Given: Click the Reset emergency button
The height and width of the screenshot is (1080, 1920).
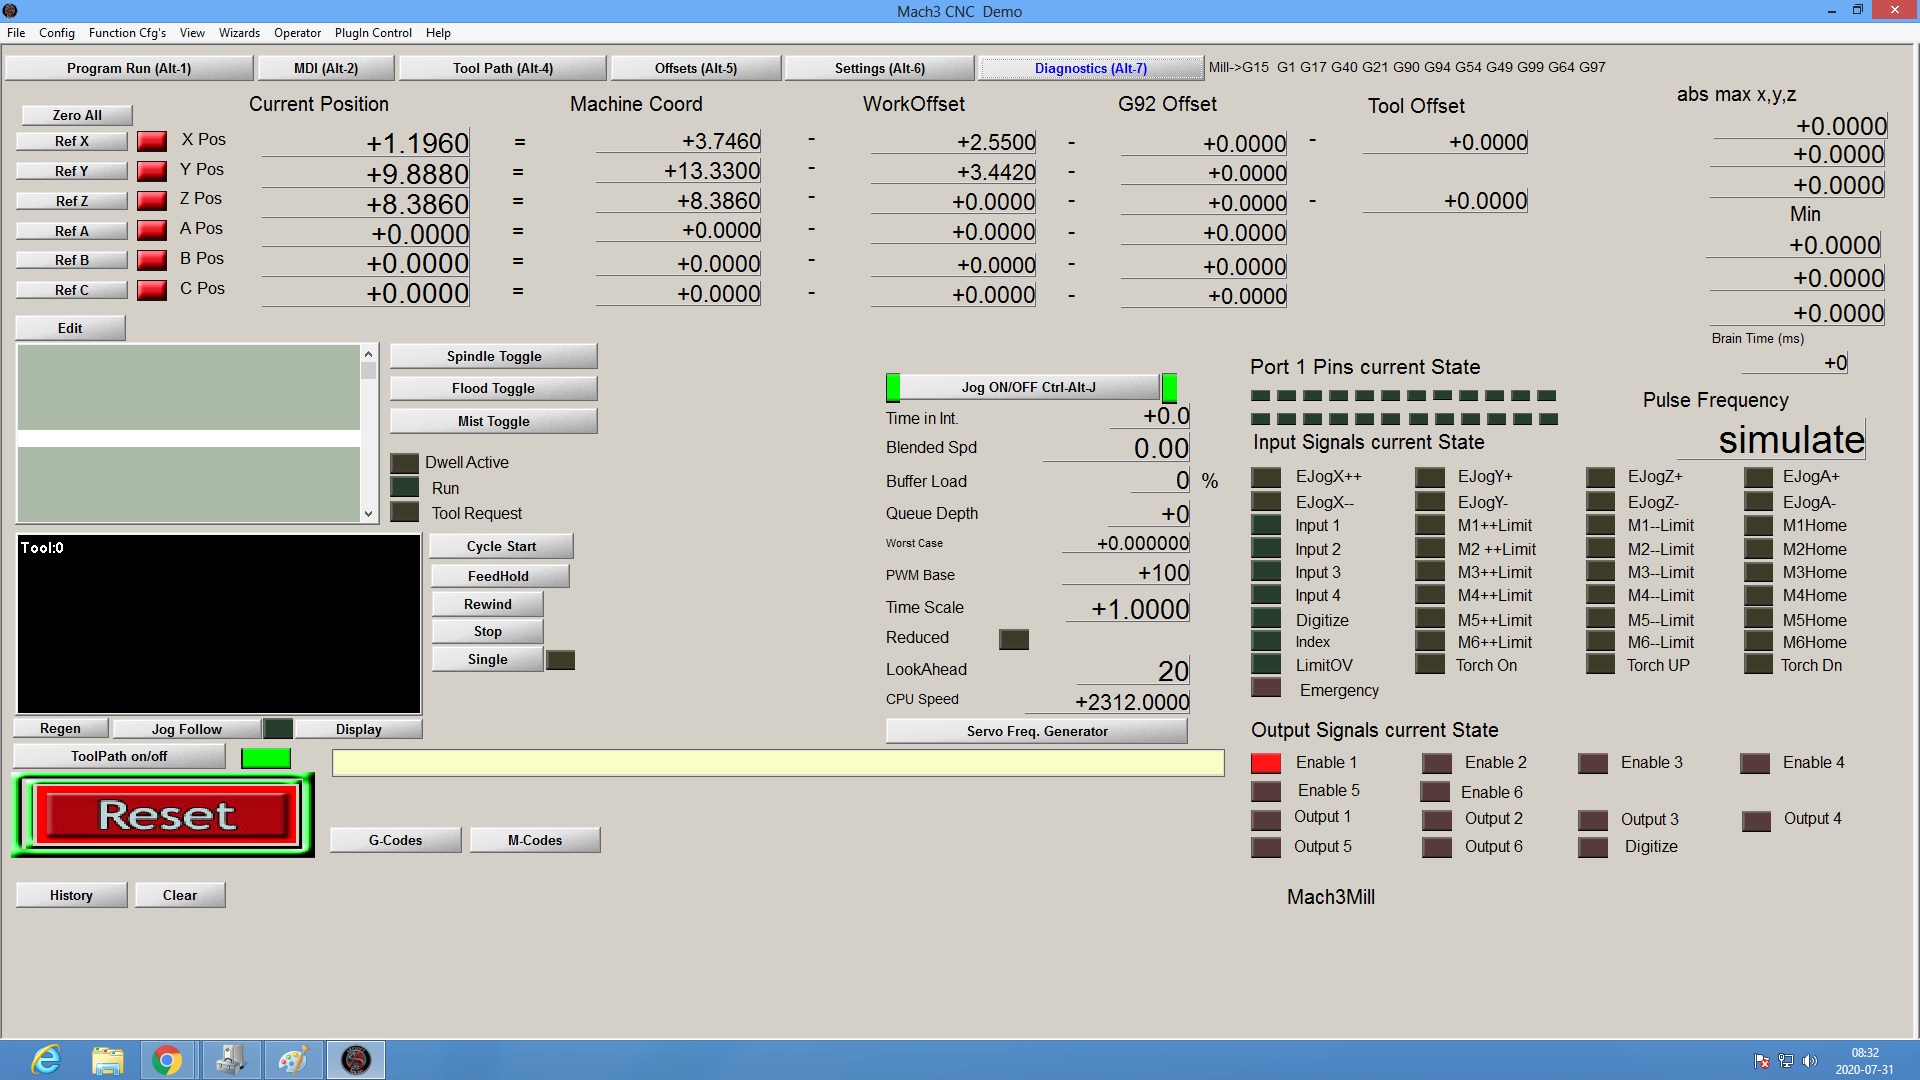Looking at the screenshot, I should (x=165, y=815).
